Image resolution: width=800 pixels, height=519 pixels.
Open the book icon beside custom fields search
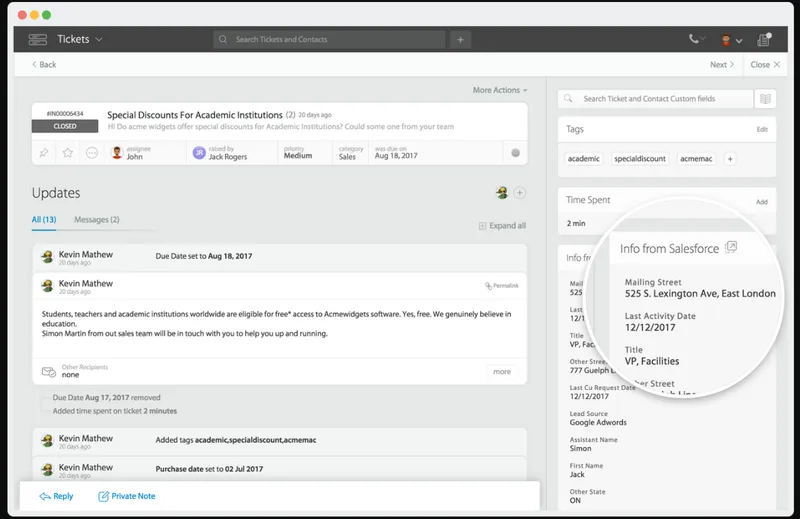click(x=765, y=98)
